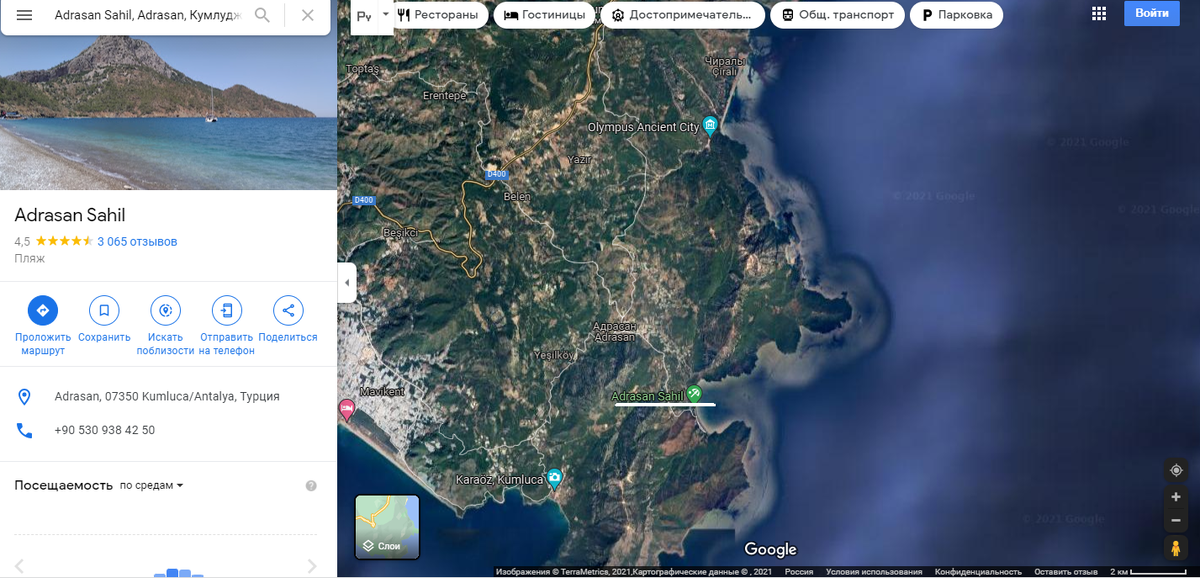The image size is (1200, 583).
Task: Open the hamburger main menu
Action: 24,15
